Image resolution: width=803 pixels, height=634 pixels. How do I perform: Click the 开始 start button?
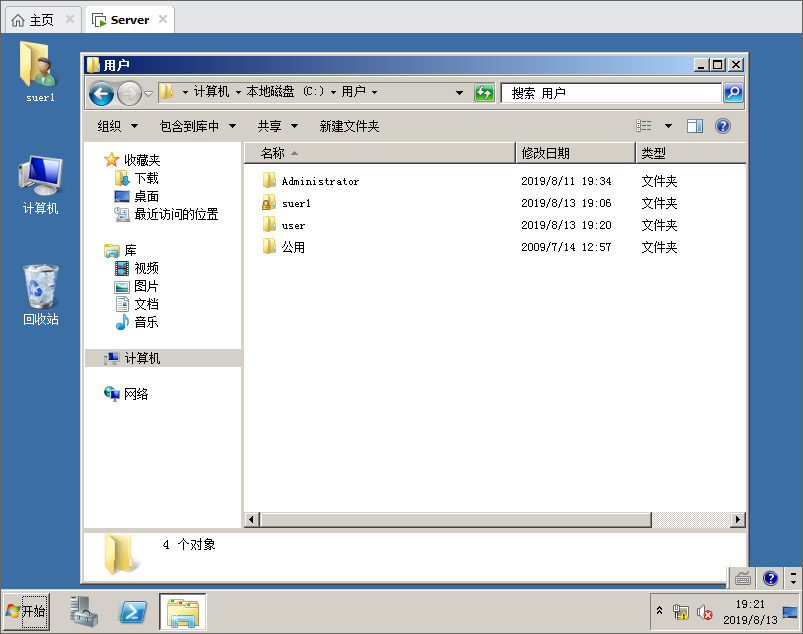coord(27,611)
